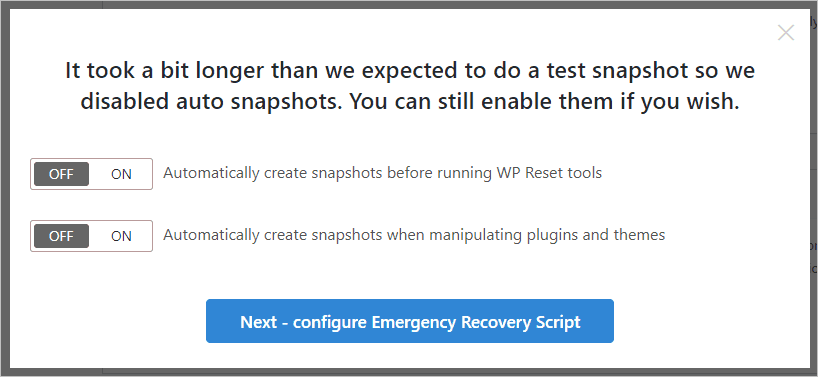818x377 pixels.
Task: Click the label about snapshots before WP Reset tools
Action: [x=382, y=173]
